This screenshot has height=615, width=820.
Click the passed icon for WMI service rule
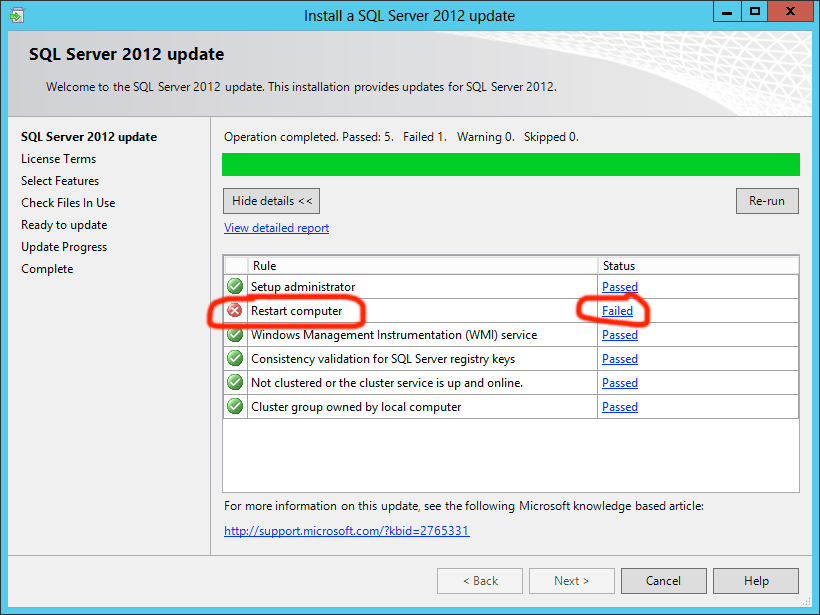[x=234, y=335]
